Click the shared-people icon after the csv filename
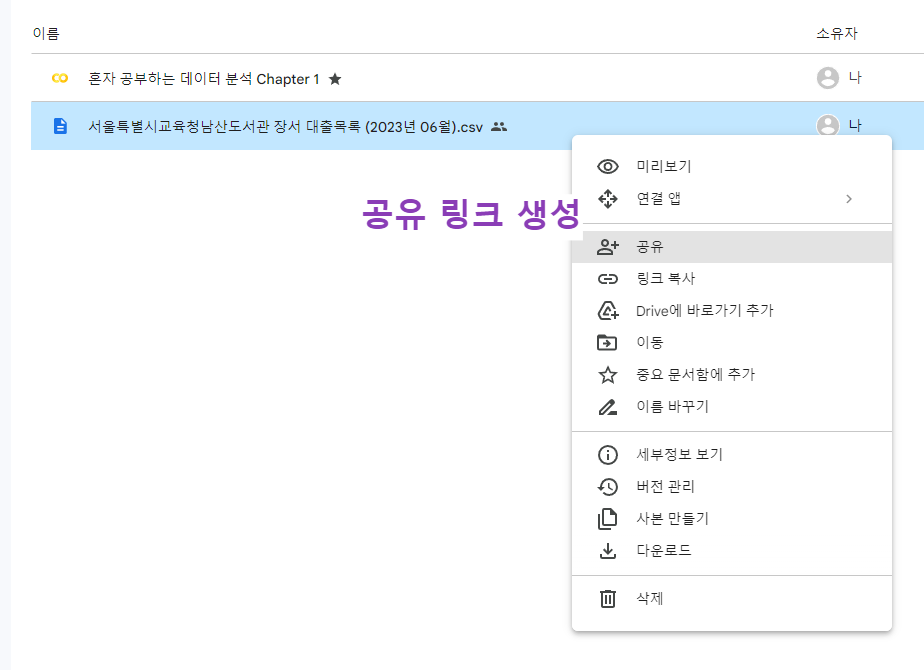 (499, 127)
